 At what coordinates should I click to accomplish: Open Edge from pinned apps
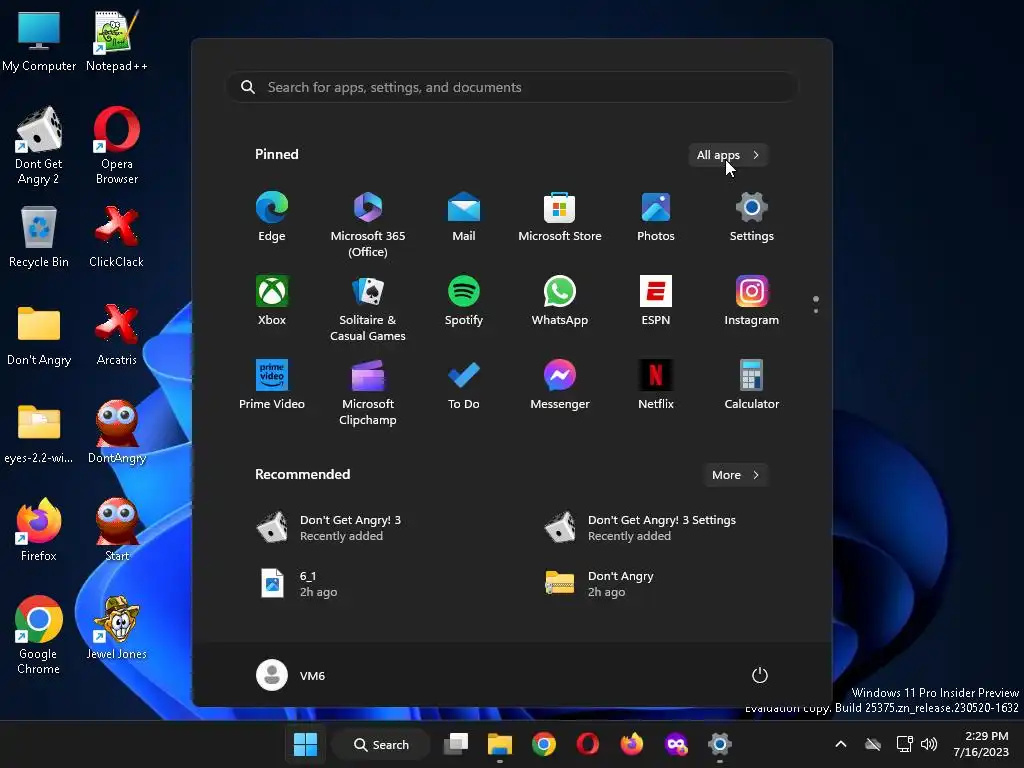tap(272, 217)
